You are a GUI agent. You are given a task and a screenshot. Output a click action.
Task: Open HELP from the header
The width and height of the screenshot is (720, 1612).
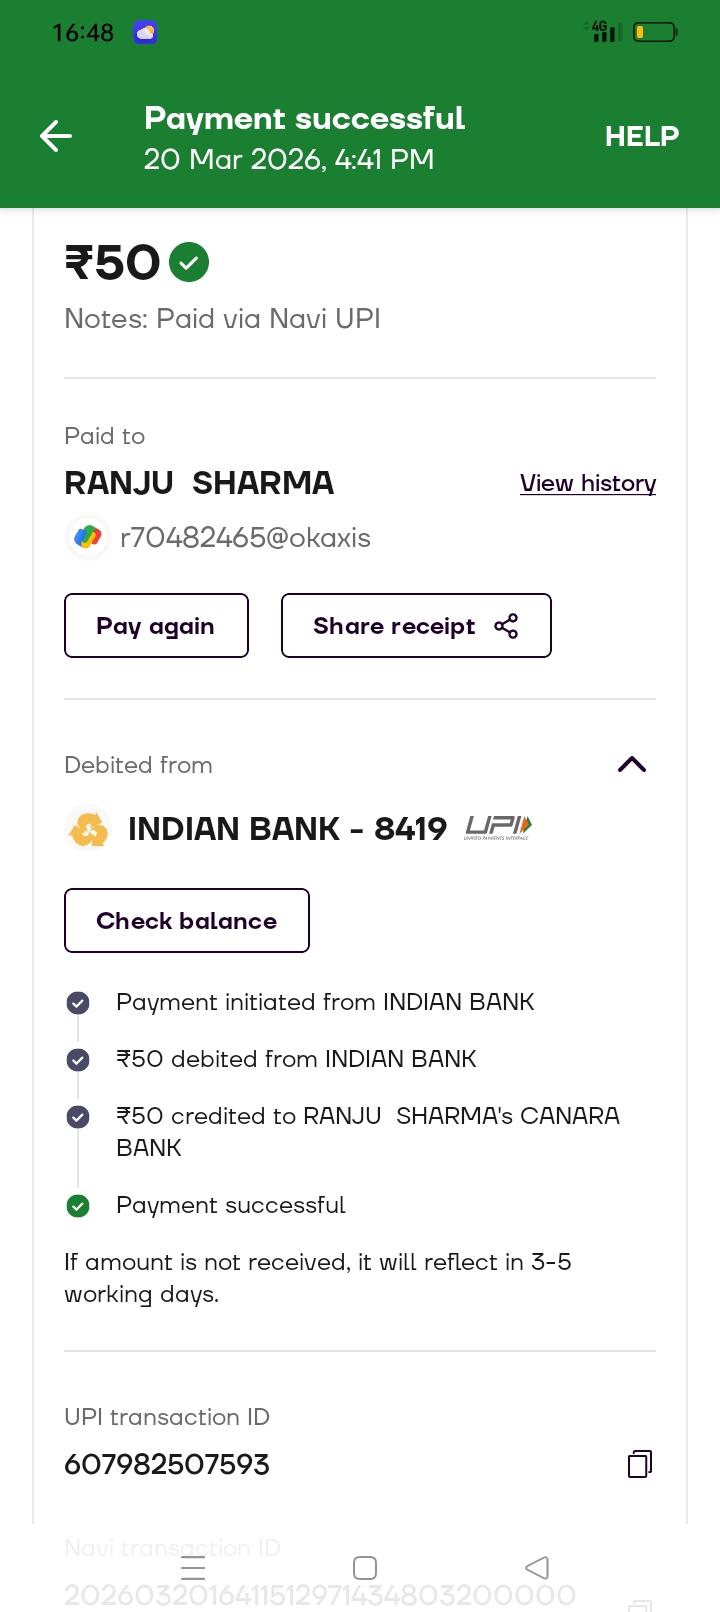coord(641,136)
